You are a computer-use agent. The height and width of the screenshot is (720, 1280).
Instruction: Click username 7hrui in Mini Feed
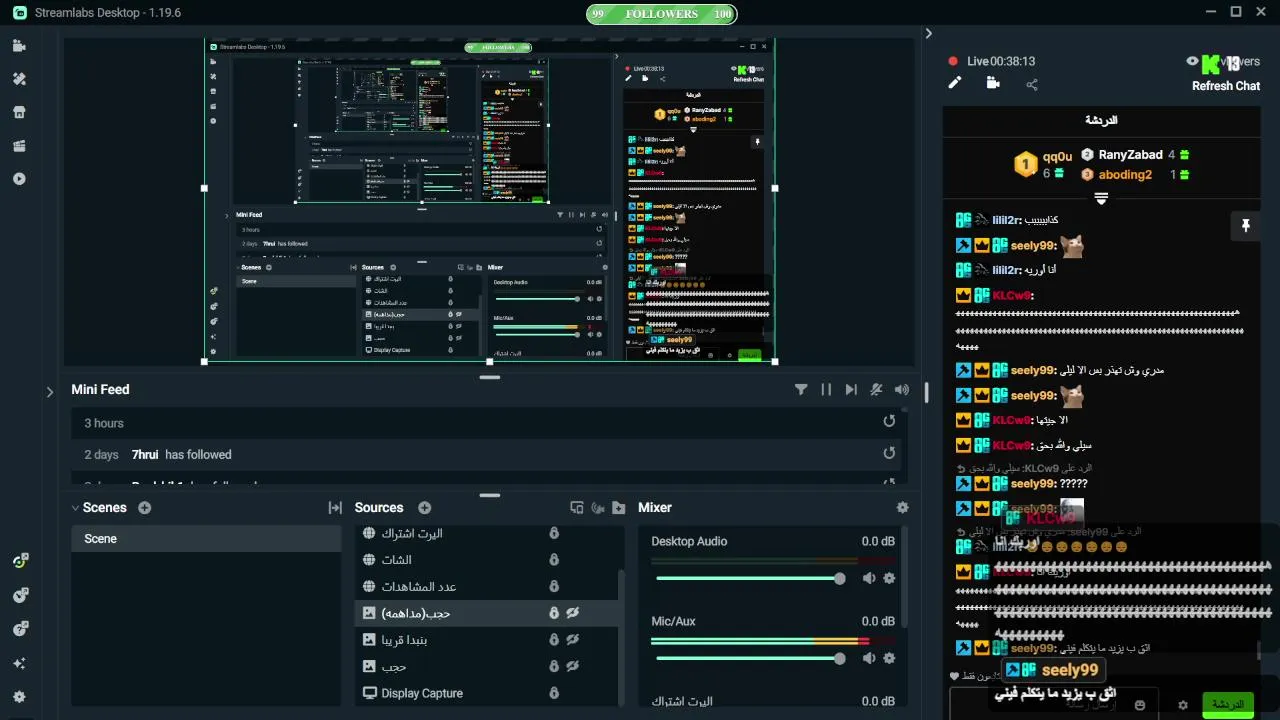(146, 454)
